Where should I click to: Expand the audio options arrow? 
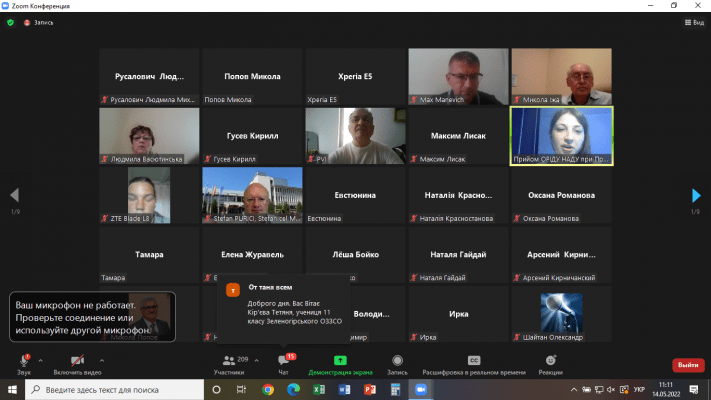(x=40, y=361)
